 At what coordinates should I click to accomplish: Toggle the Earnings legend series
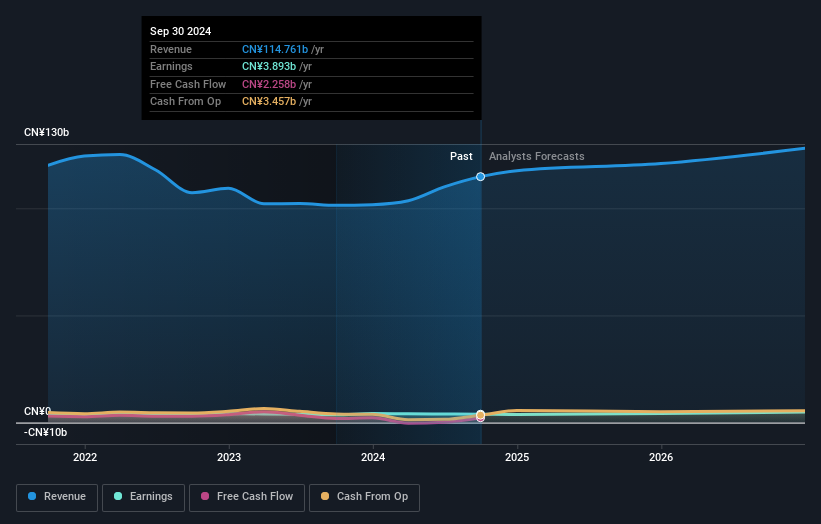click(143, 497)
